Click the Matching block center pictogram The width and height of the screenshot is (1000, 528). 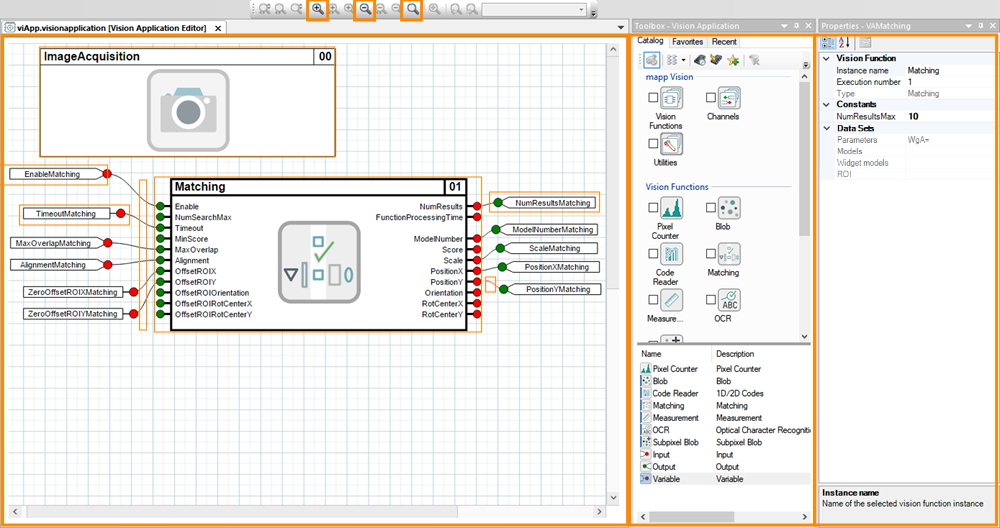click(319, 262)
